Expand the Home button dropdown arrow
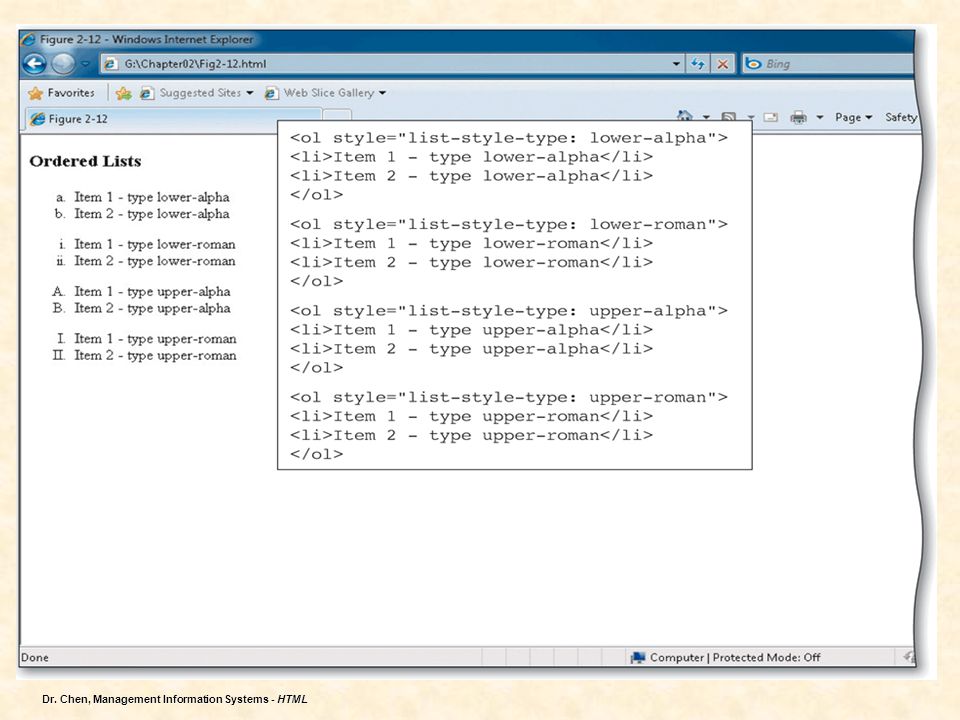 (706, 117)
